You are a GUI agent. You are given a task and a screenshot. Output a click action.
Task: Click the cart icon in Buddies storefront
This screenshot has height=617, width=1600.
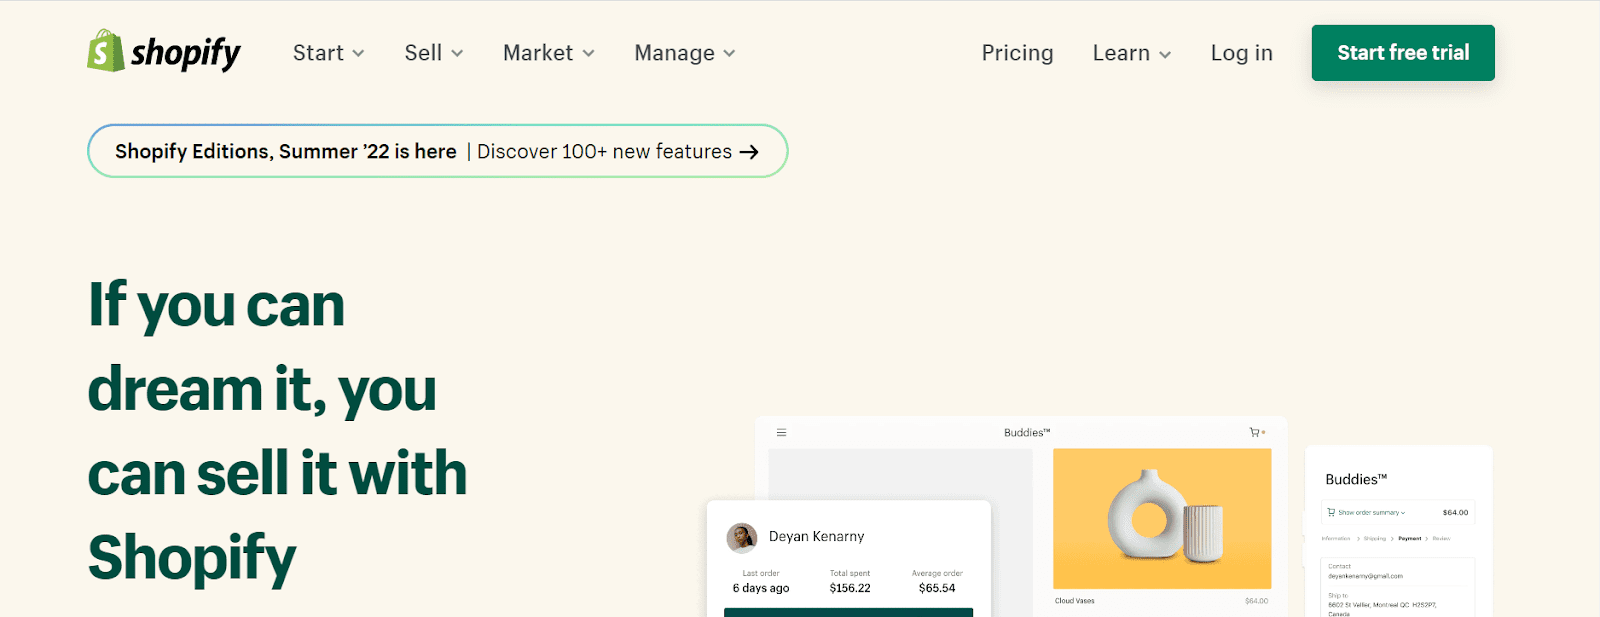1255,433
